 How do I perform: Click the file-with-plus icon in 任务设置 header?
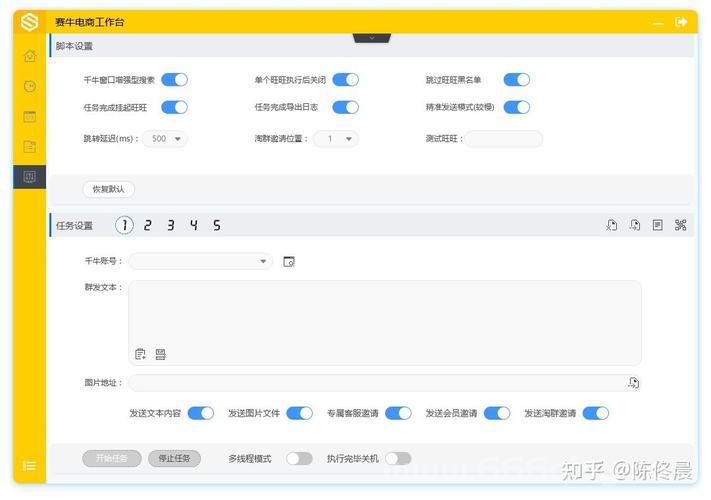(x=635, y=225)
